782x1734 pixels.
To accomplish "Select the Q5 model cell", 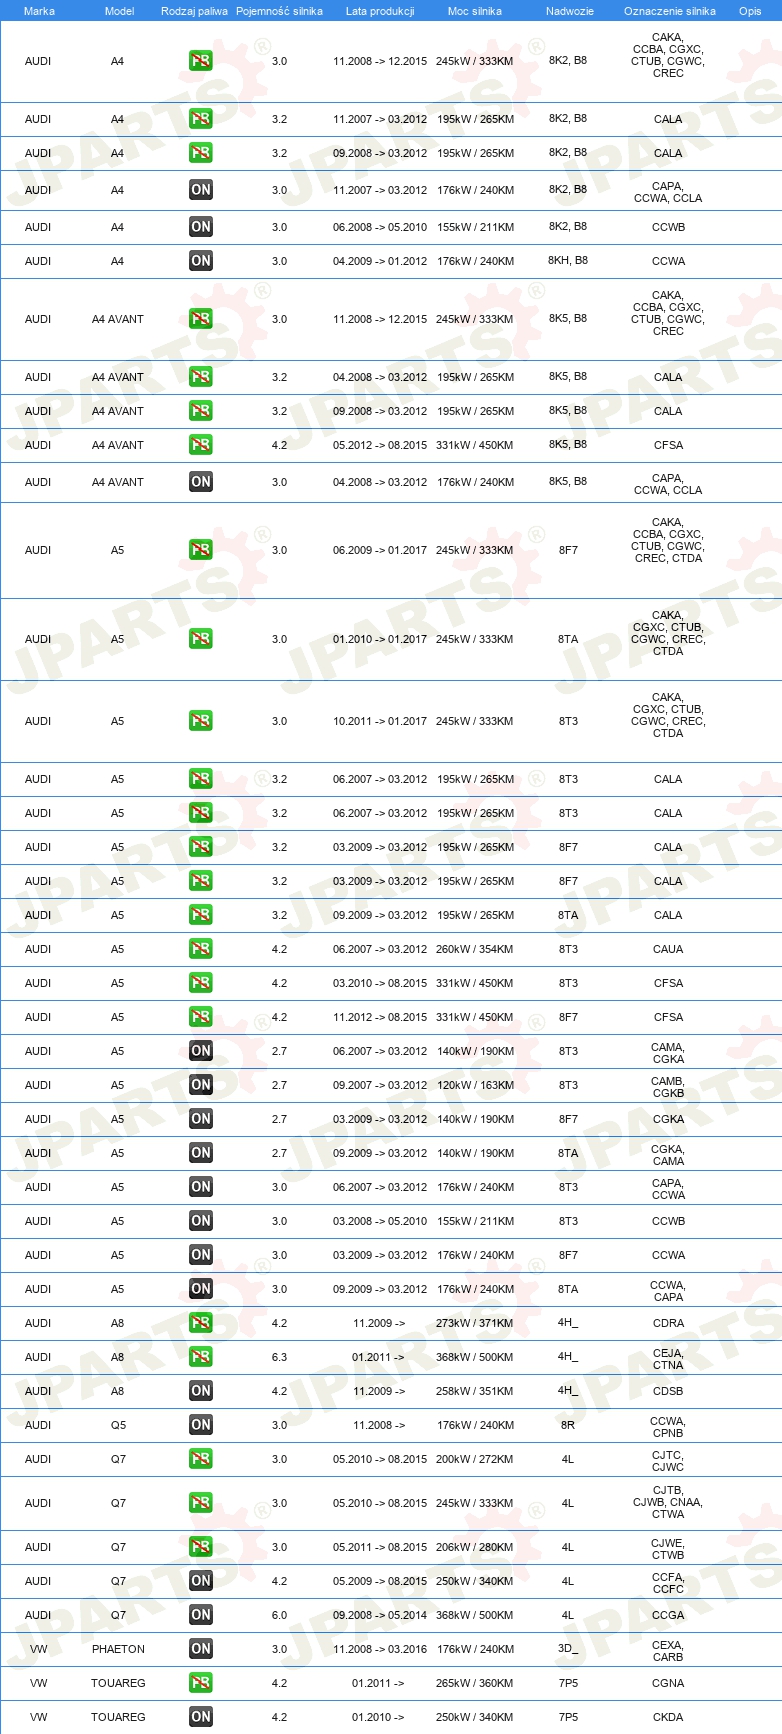I will (x=118, y=1425).
